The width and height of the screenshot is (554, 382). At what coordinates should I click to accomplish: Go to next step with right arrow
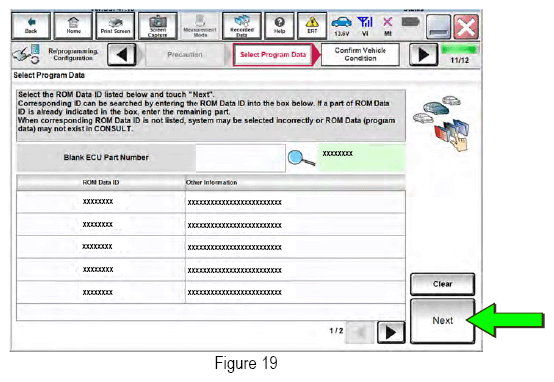423,54
